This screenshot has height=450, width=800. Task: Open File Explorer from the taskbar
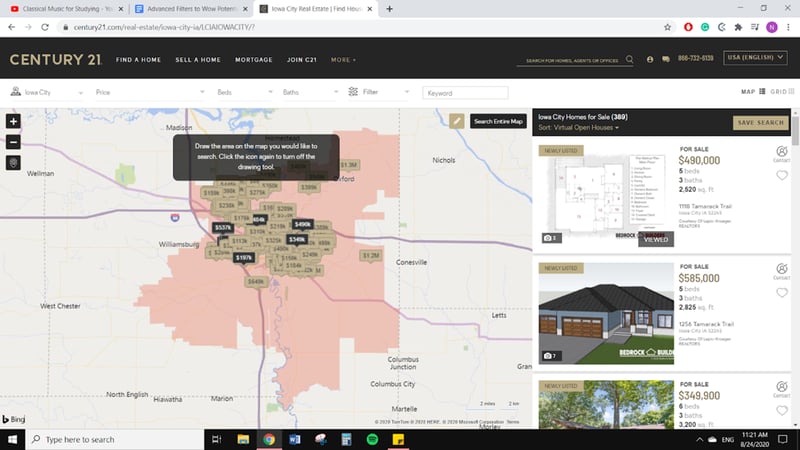(x=243, y=439)
